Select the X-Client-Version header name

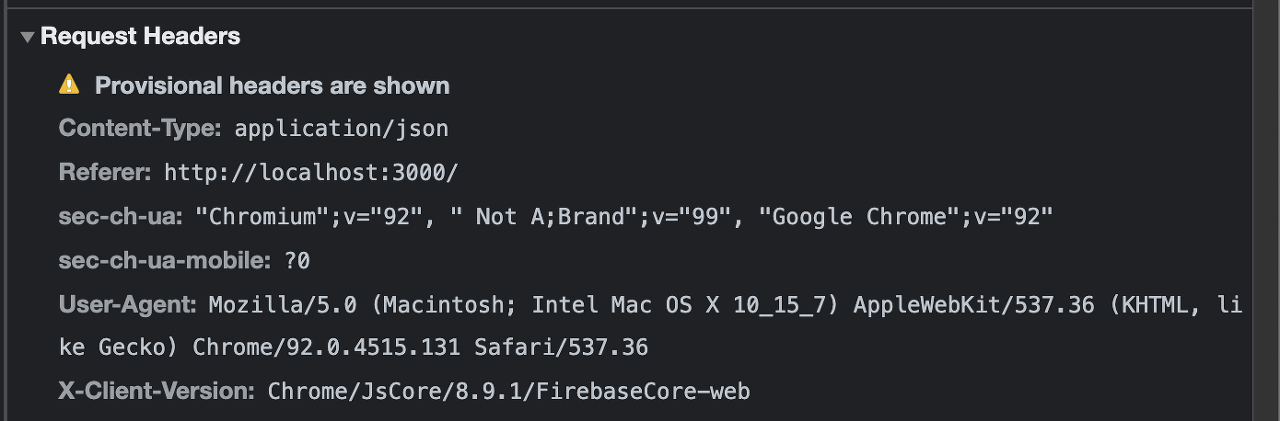pyautogui.click(x=157, y=391)
